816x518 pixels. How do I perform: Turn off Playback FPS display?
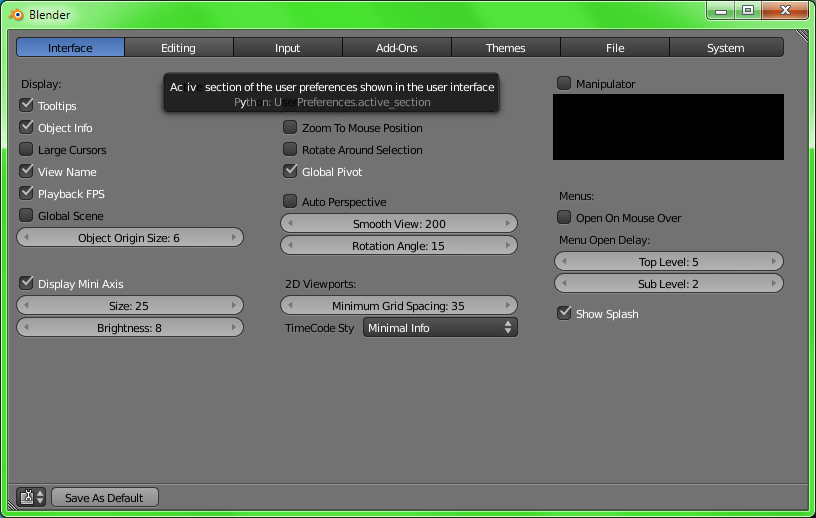tap(26, 193)
